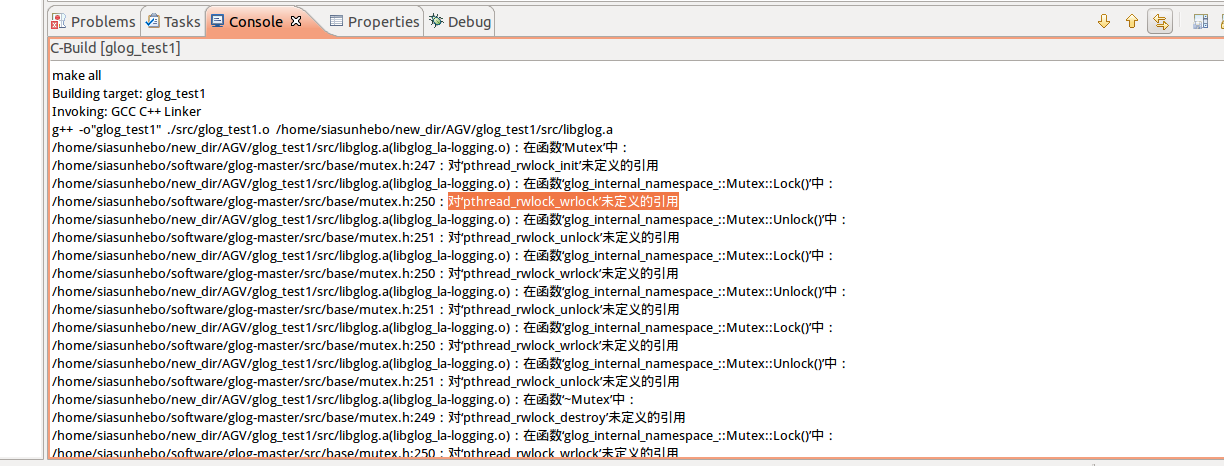This screenshot has height=466, width=1224.
Task: Click the 'C-Build [glog_test1]' console title
Action: coord(115,48)
